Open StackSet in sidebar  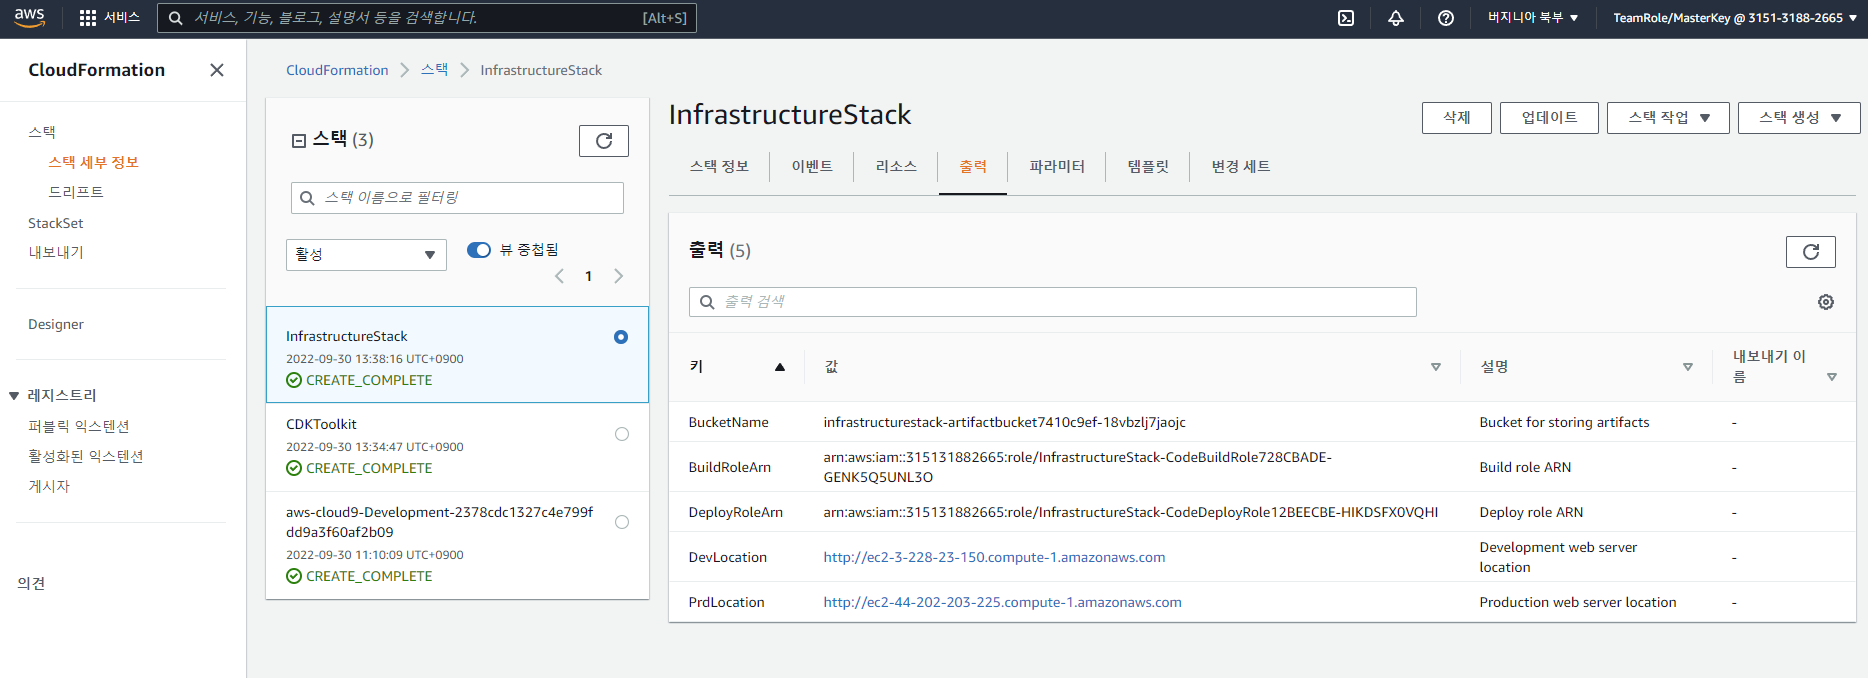pos(56,224)
